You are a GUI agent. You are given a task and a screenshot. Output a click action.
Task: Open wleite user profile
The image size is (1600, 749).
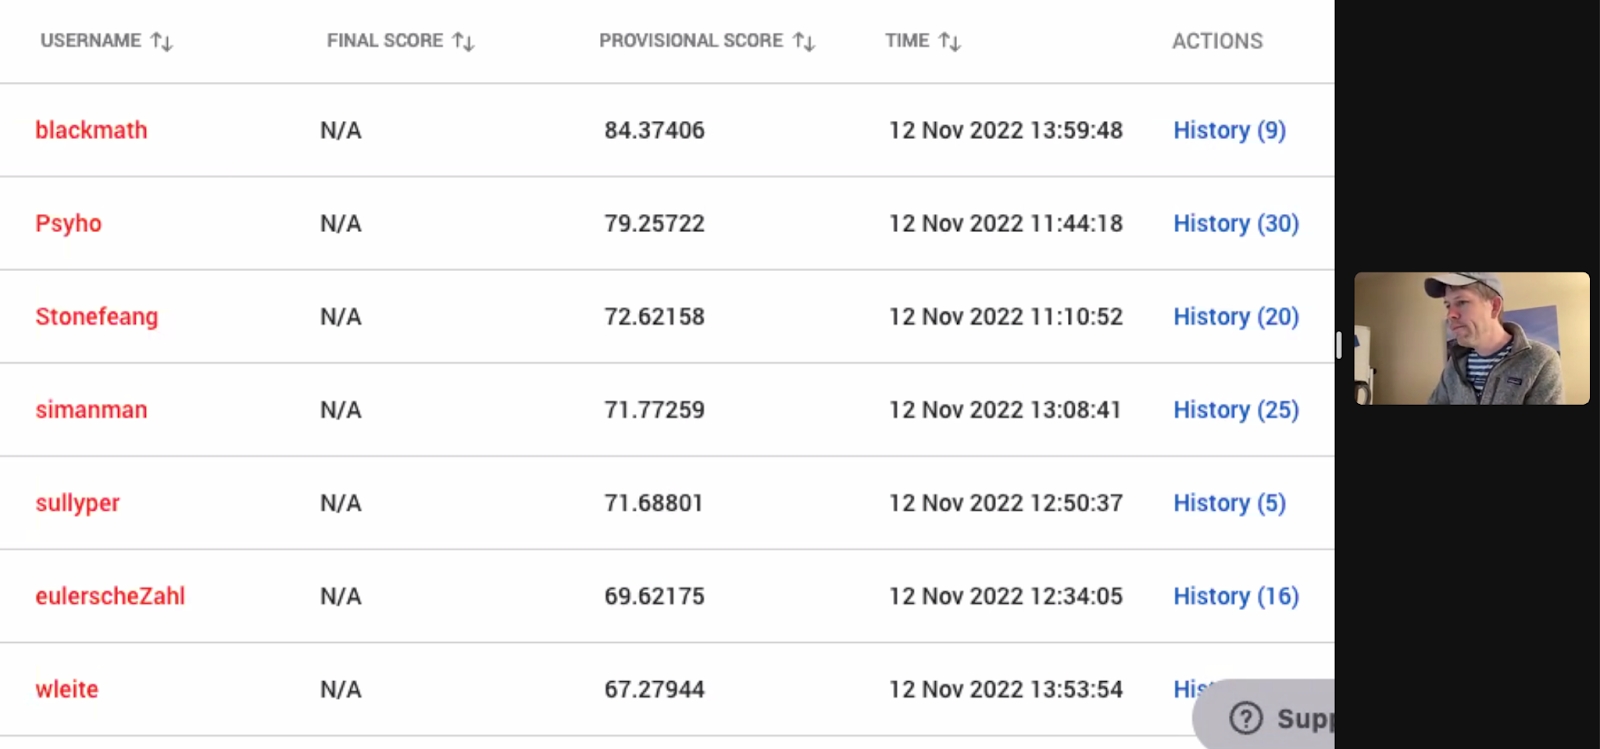[67, 690]
